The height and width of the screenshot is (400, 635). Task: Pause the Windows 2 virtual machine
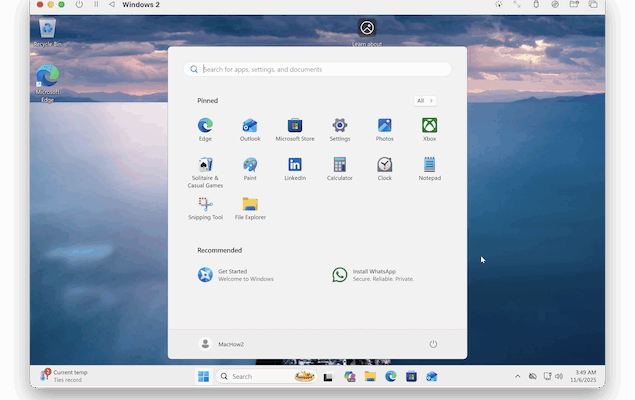(x=96, y=4)
